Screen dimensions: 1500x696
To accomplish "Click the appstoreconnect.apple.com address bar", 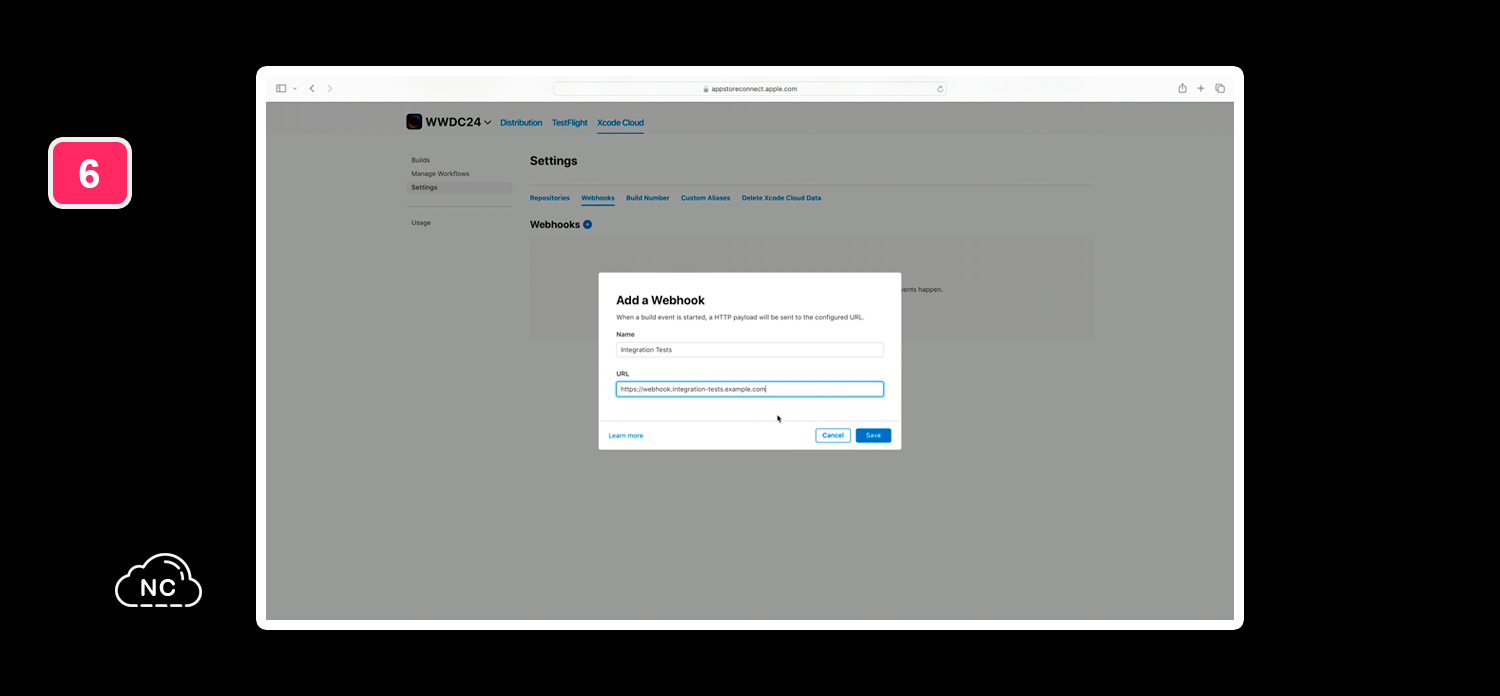I will point(750,89).
